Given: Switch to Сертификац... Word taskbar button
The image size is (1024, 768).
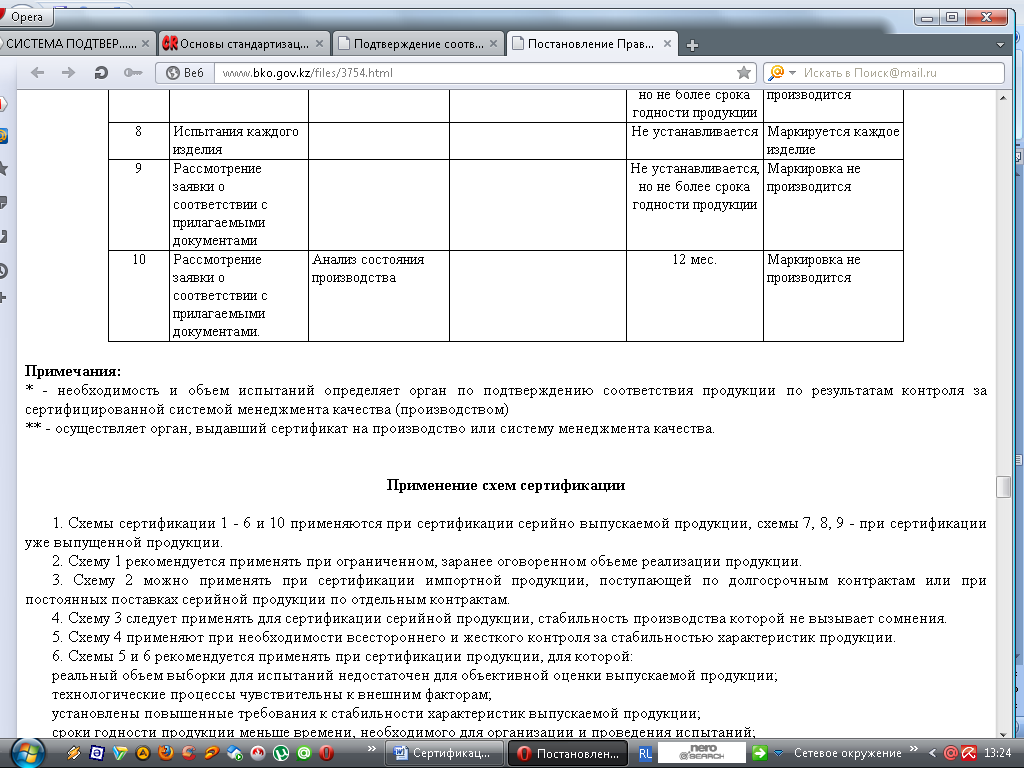Looking at the screenshot, I should 445,753.
